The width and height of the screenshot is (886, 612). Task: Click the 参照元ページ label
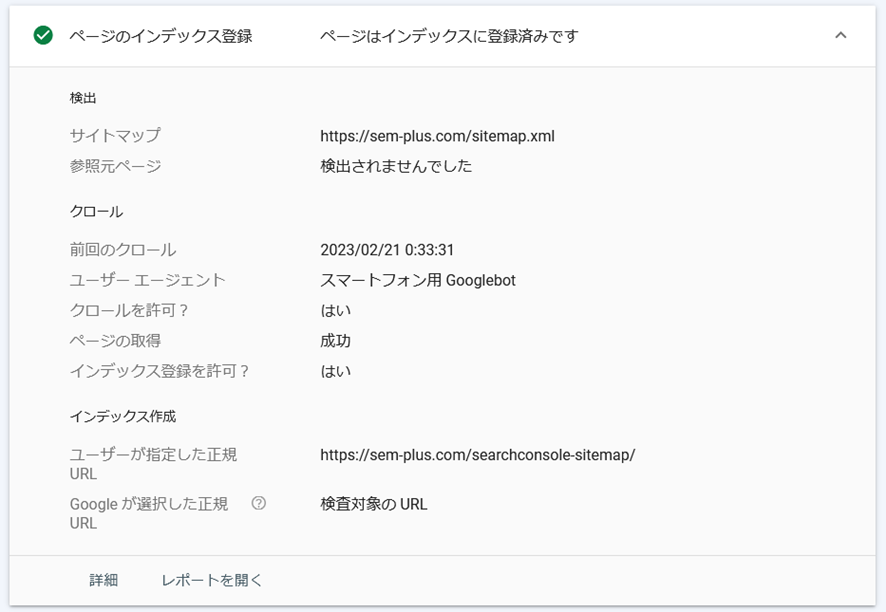115,166
